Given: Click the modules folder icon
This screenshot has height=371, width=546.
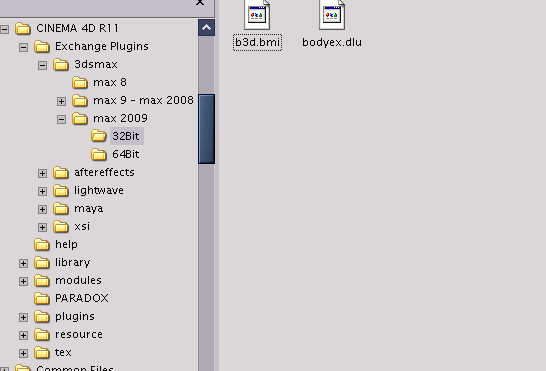Looking at the screenshot, I should pyautogui.click(x=42, y=281).
